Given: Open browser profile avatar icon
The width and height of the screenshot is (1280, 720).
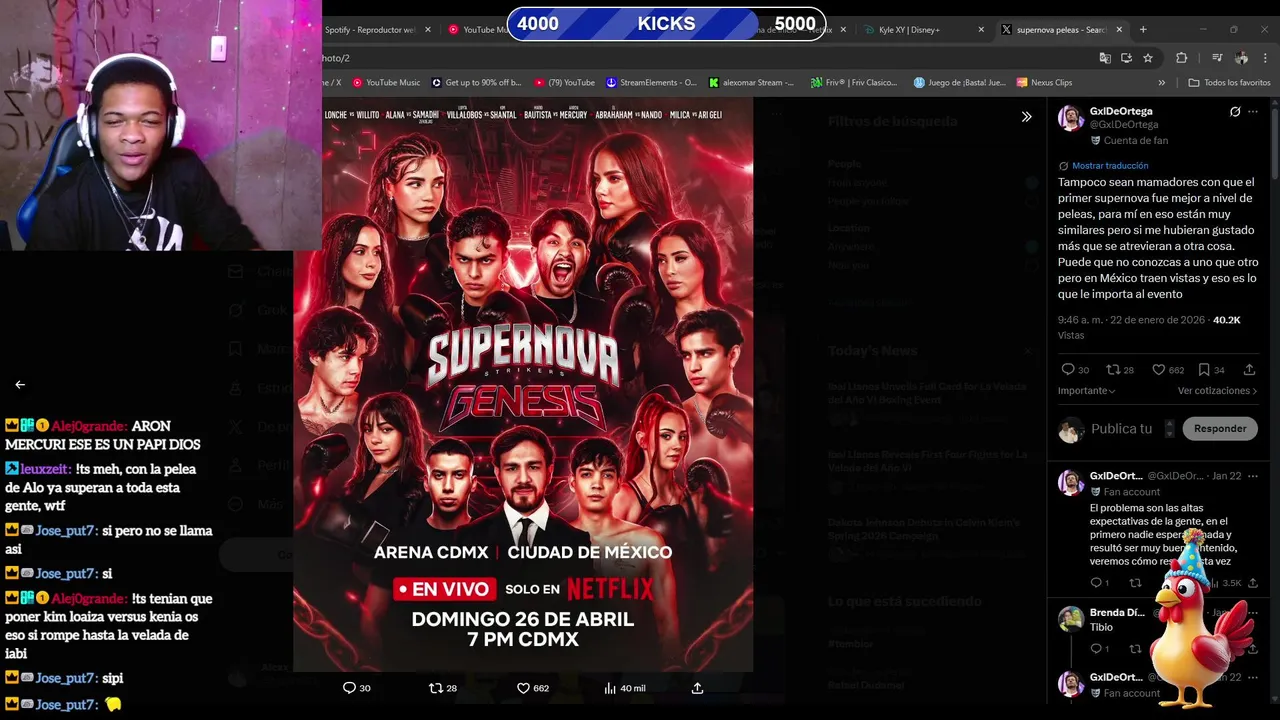Looking at the screenshot, I should coord(1241,58).
